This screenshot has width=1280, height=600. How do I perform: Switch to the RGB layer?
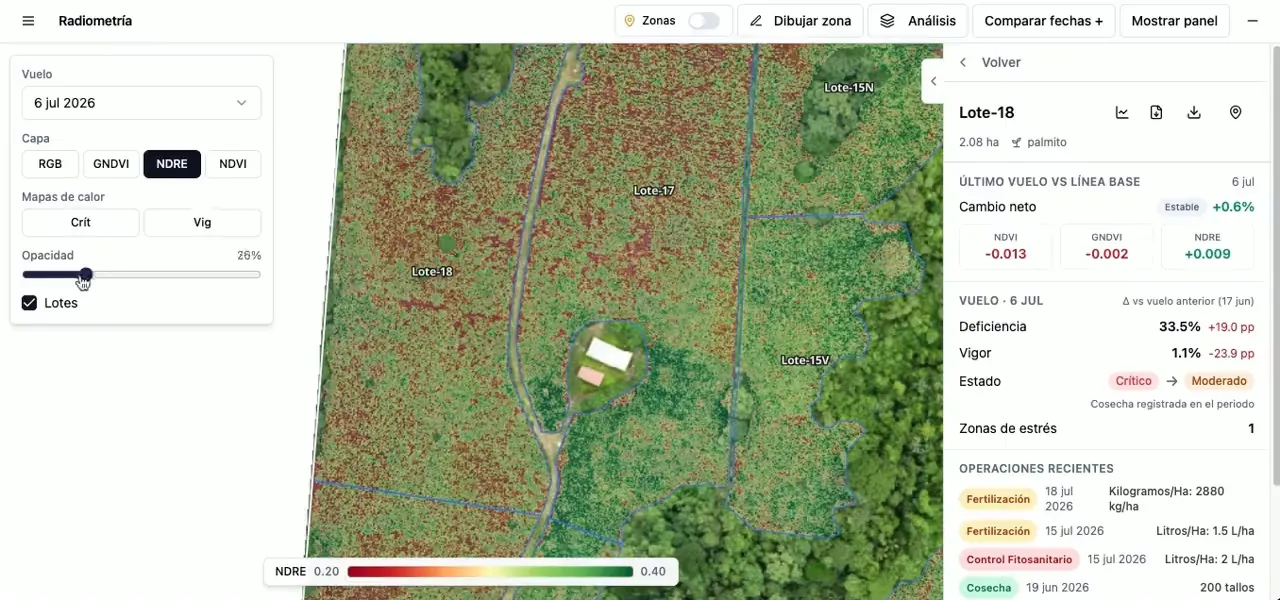pyautogui.click(x=50, y=164)
